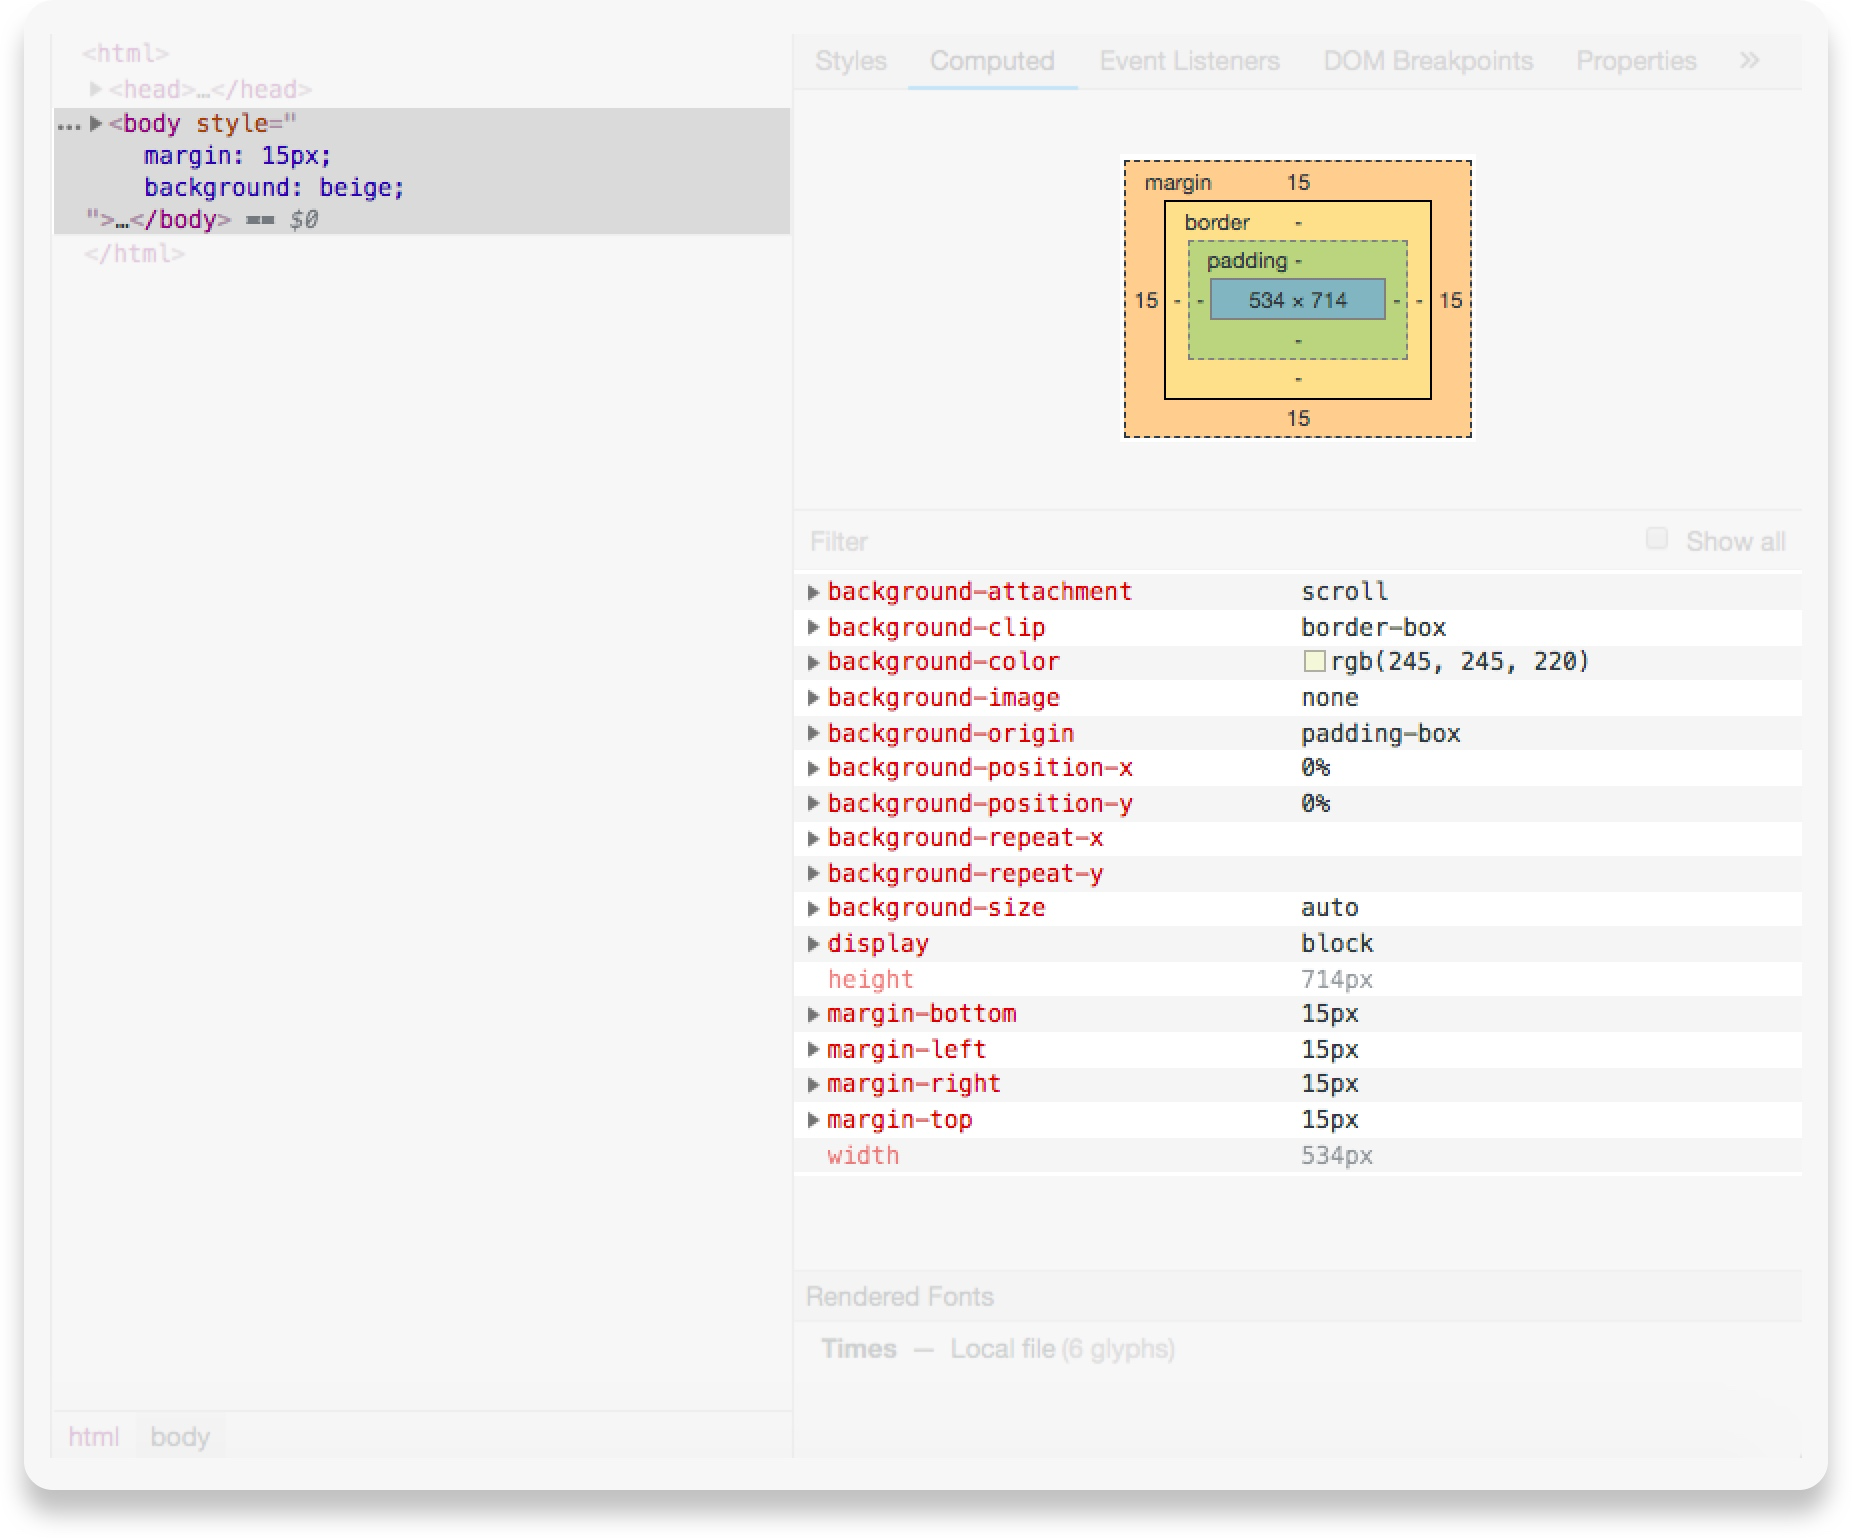This screenshot has height=1538, width=1852.
Task: Click the beige background-color swatch
Action: 1314,662
